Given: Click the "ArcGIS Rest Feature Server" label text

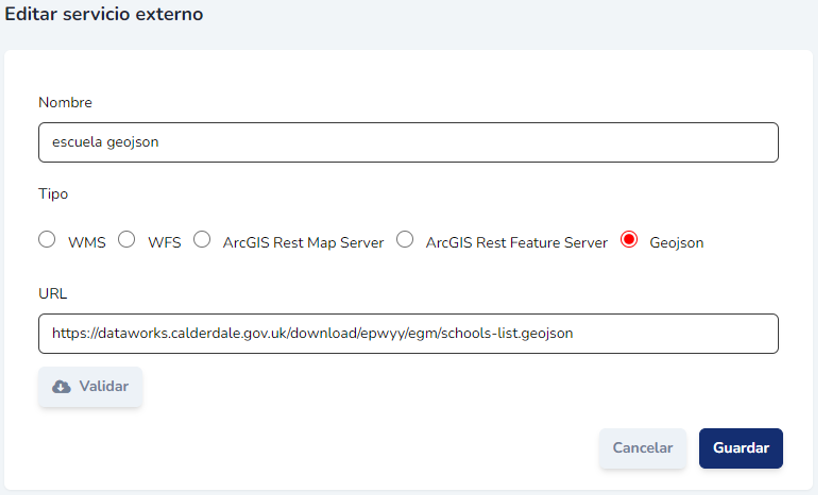Looking at the screenshot, I should click(x=516, y=243).
